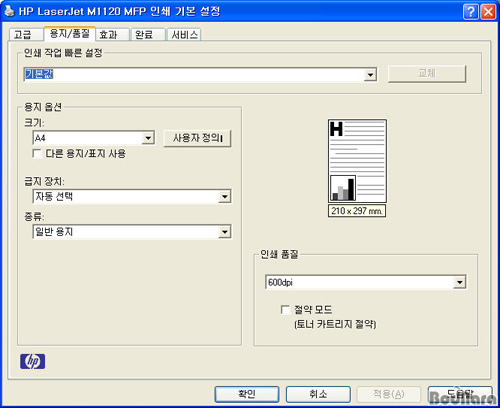Toggle the 절약 모드 checkbox

coord(285,310)
